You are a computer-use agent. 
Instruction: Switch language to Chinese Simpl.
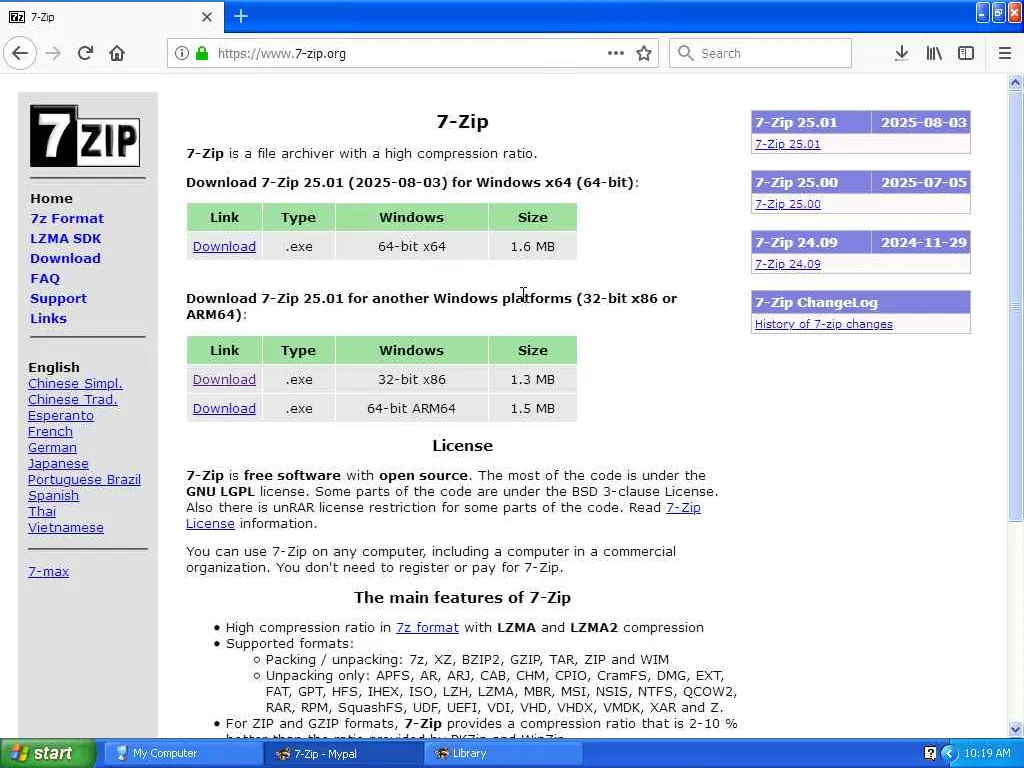pyautogui.click(x=75, y=384)
